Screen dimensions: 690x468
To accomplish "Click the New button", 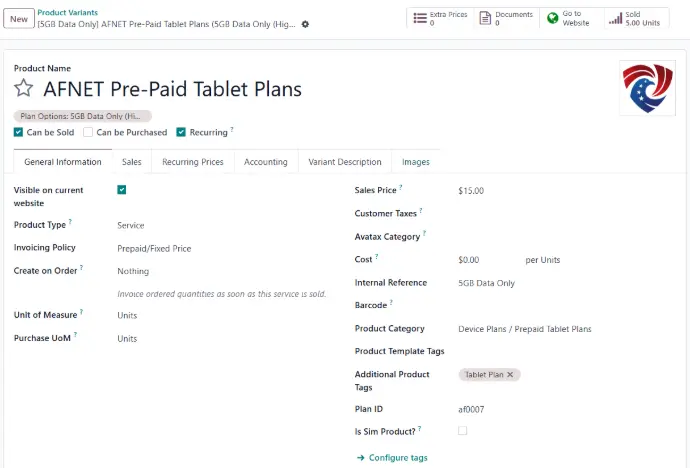I will point(18,19).
